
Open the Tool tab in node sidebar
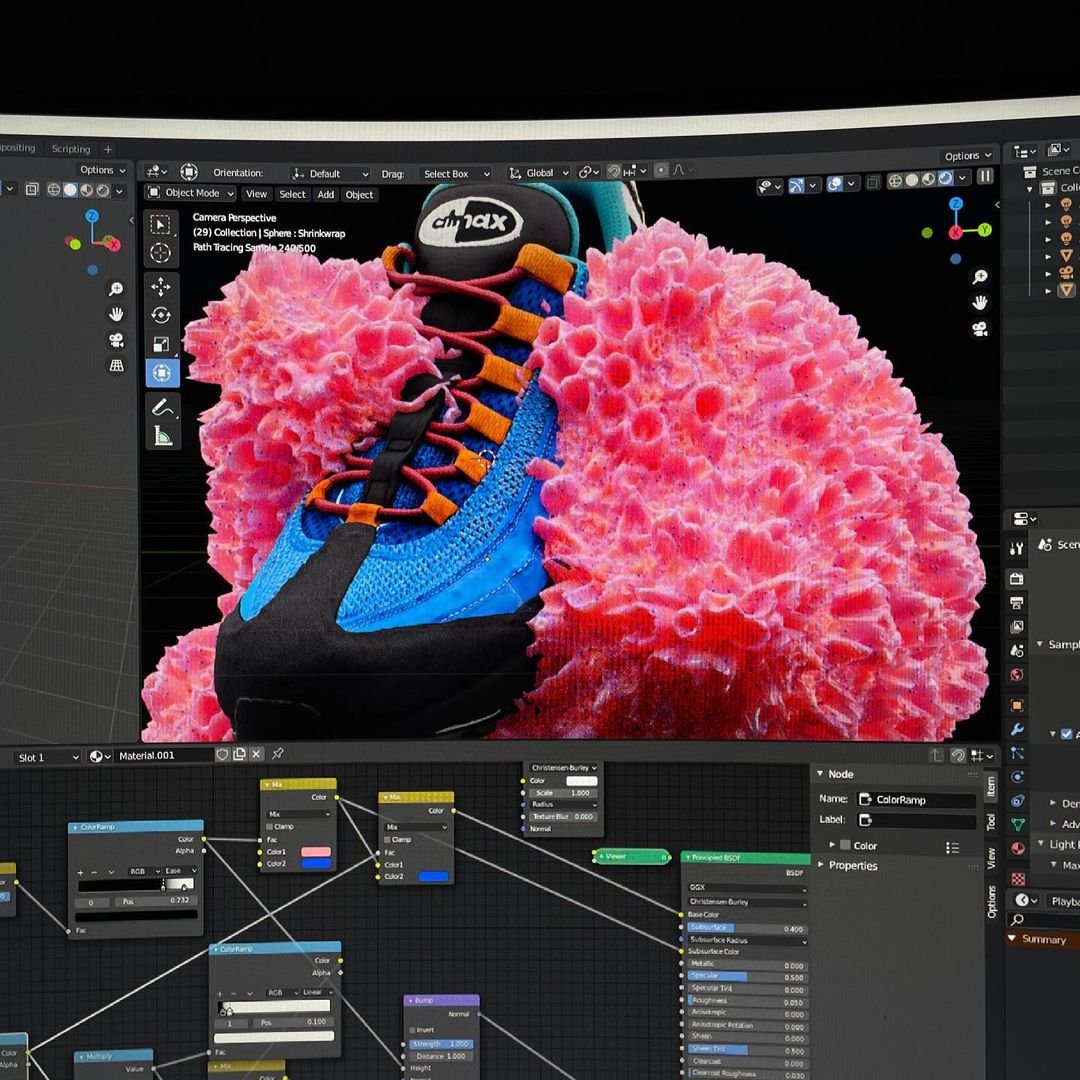click(x=991, y=822)
